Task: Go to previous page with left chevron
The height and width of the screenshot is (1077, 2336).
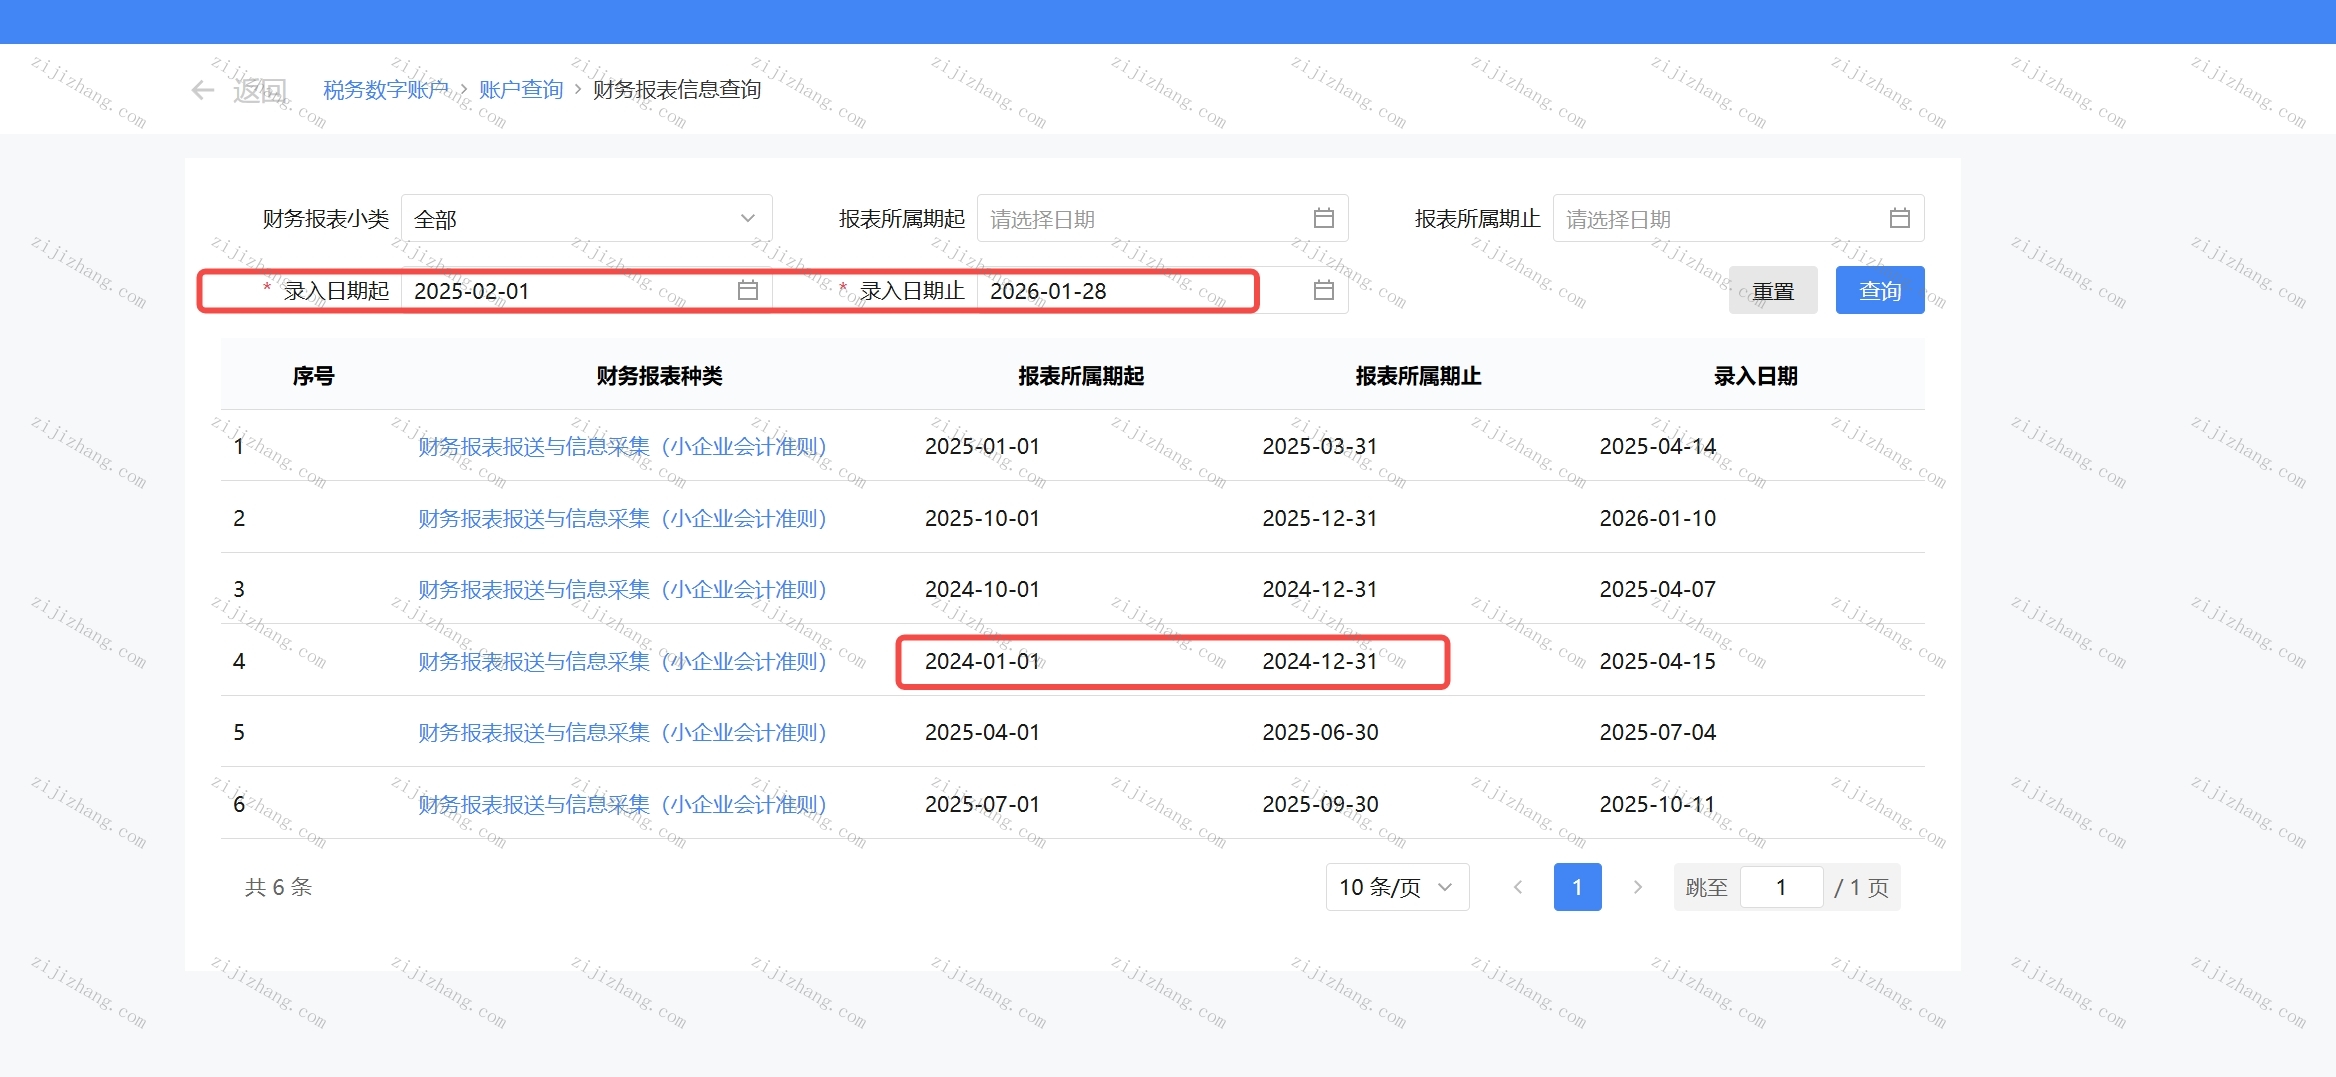Action: 1518,887
